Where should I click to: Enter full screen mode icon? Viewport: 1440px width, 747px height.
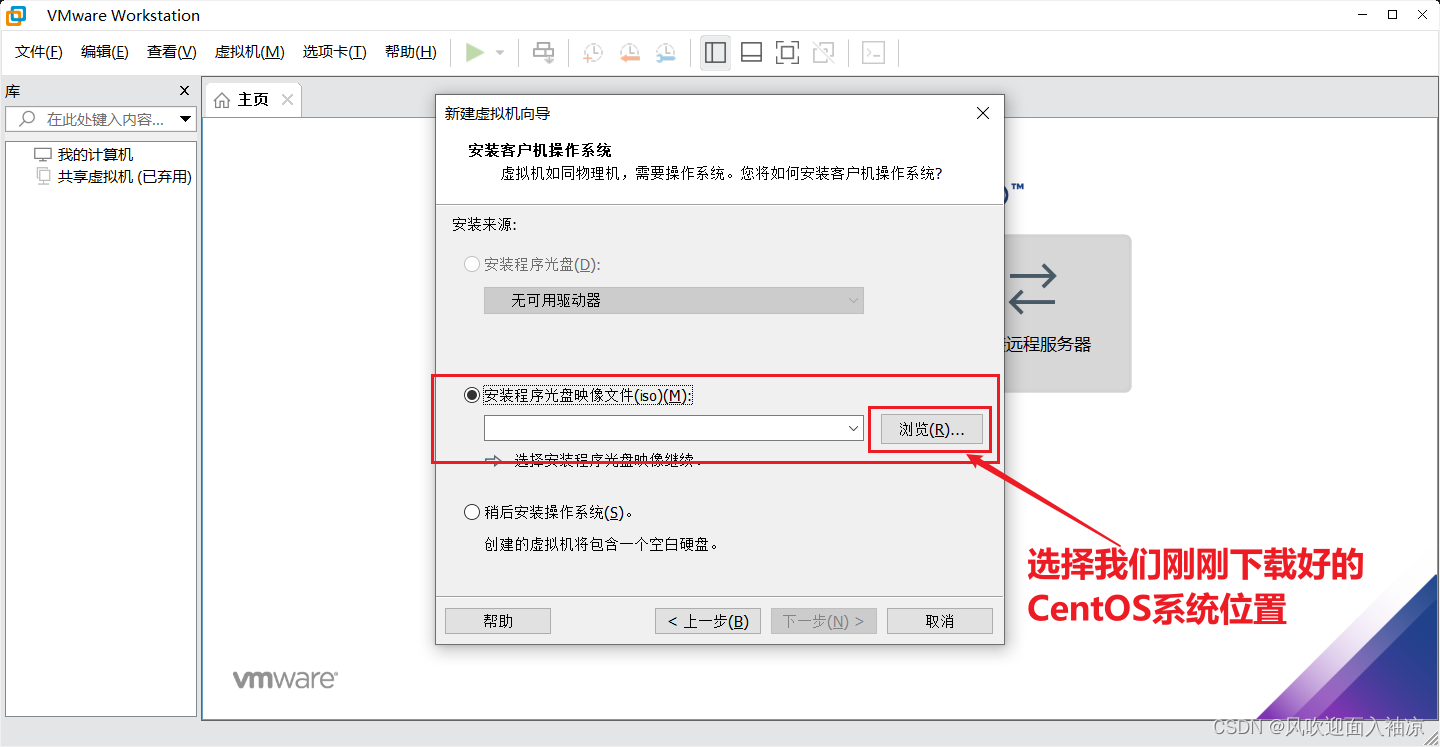[x=788, y=53]
